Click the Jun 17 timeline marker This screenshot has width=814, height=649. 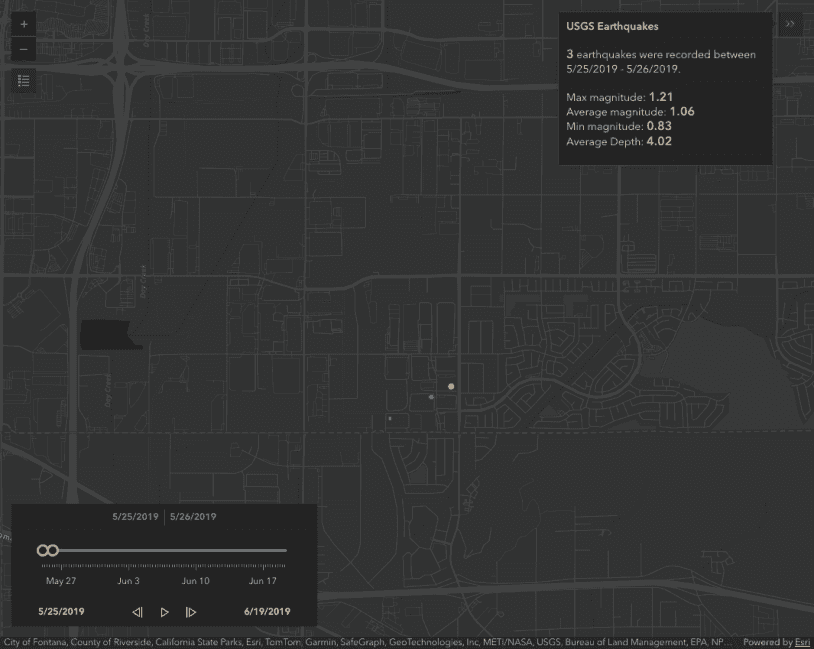click(x=262, y=581)
